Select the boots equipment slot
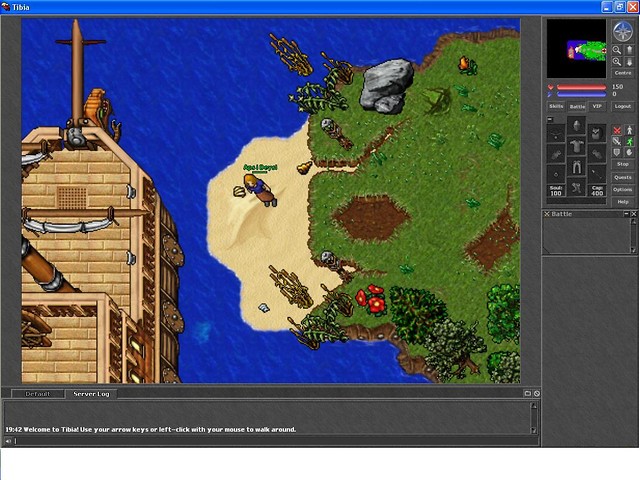Image resolution: width=640 pixels, height=480 pixels. click(576, 187)
